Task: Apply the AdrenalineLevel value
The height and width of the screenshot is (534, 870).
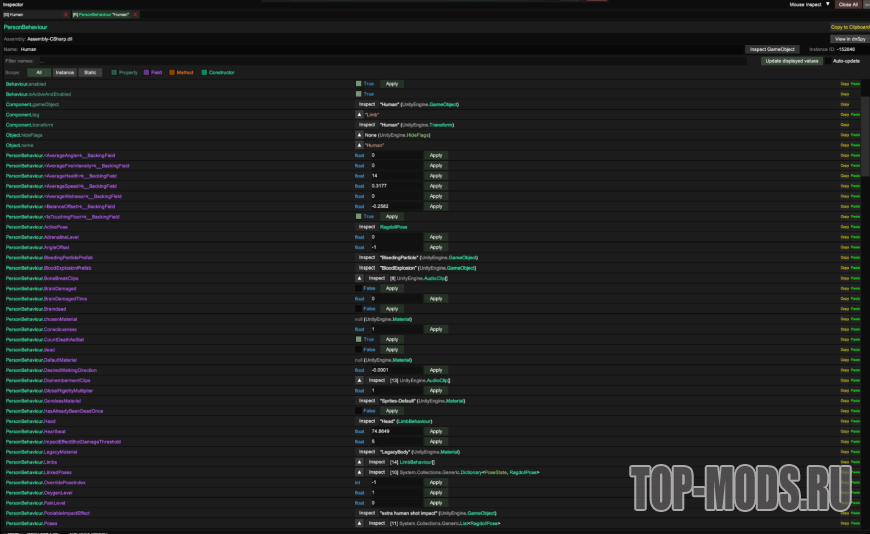Action: pyautogui.click(x=436, y=237)
